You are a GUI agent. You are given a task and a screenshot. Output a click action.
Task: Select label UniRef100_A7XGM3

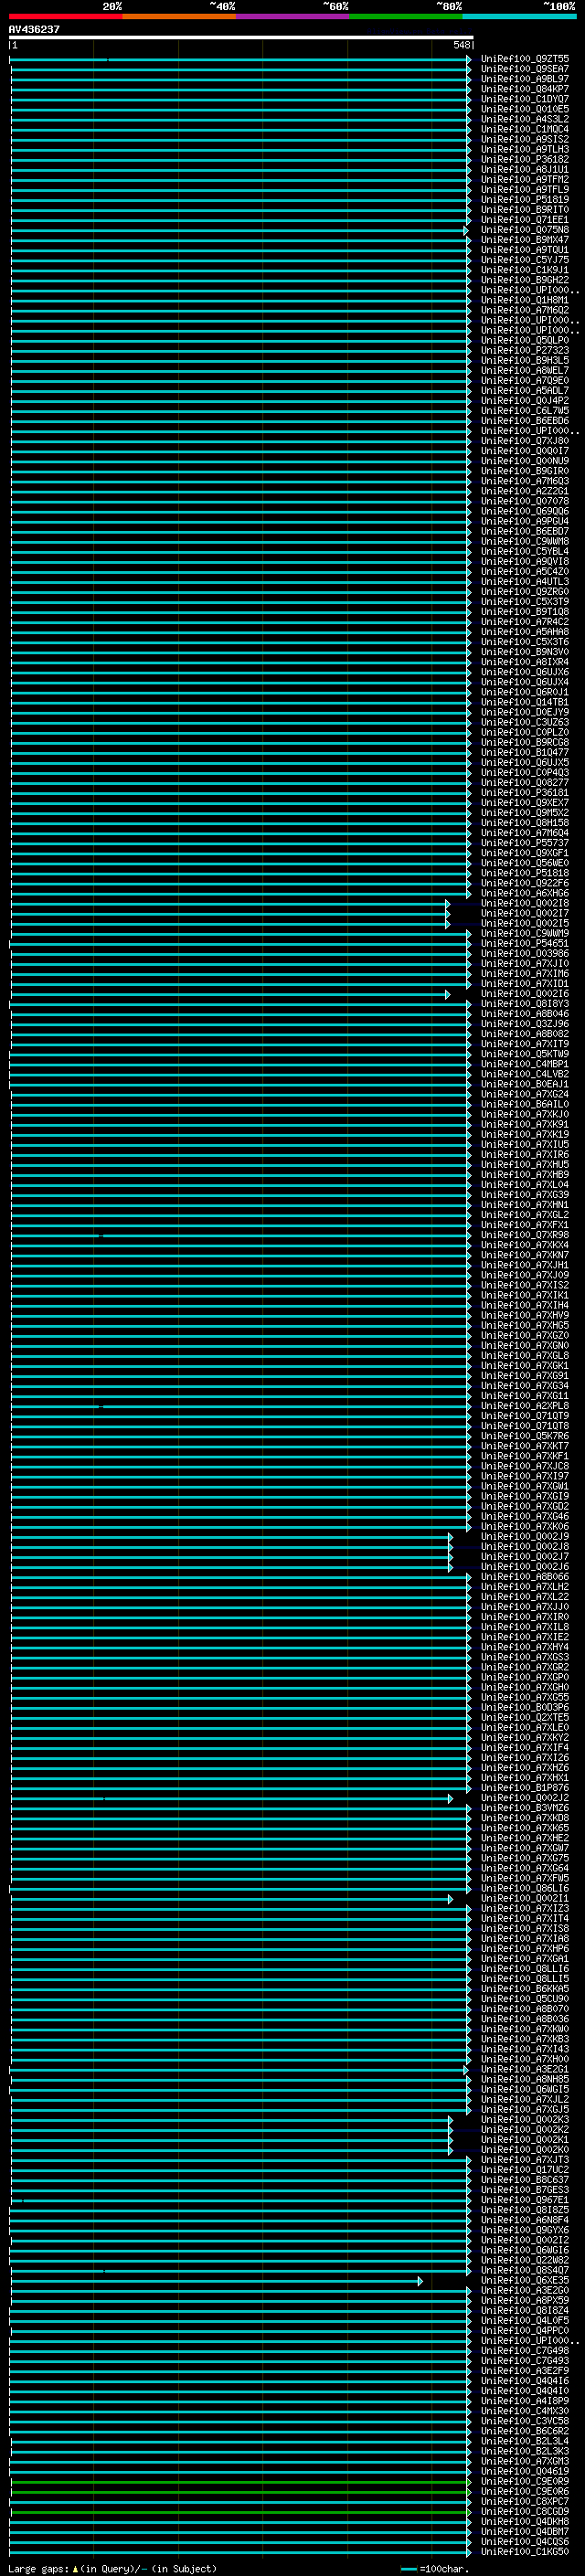(524, 2462)
